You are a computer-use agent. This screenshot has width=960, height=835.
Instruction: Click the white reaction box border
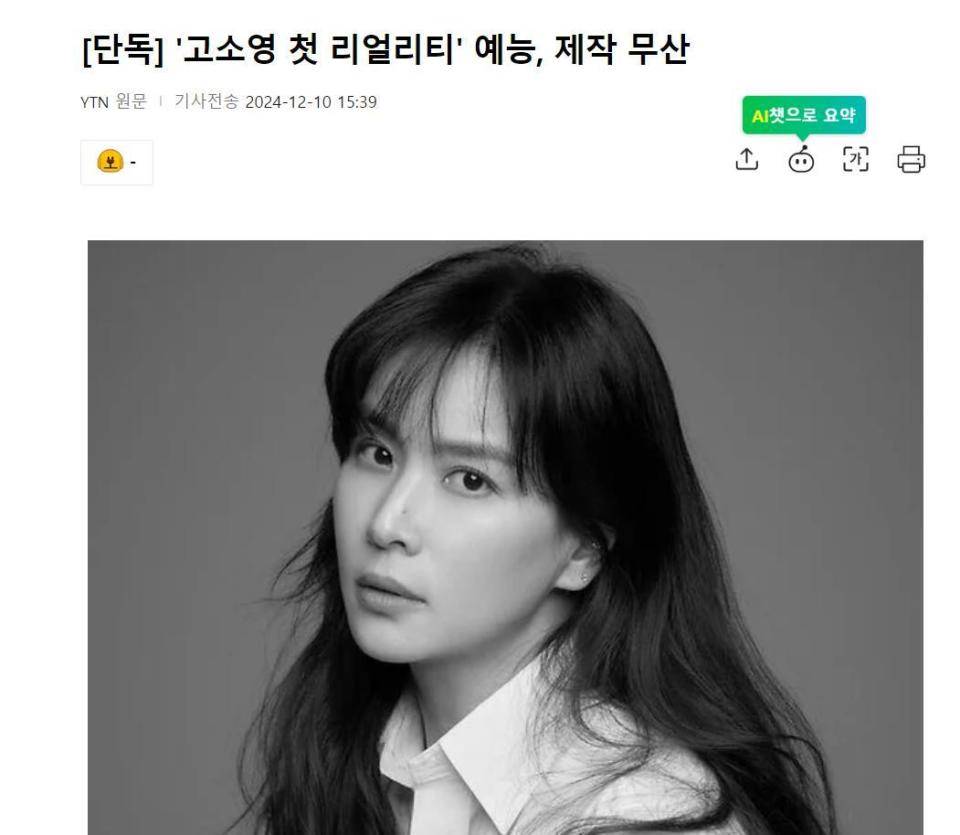click(116, 162)
